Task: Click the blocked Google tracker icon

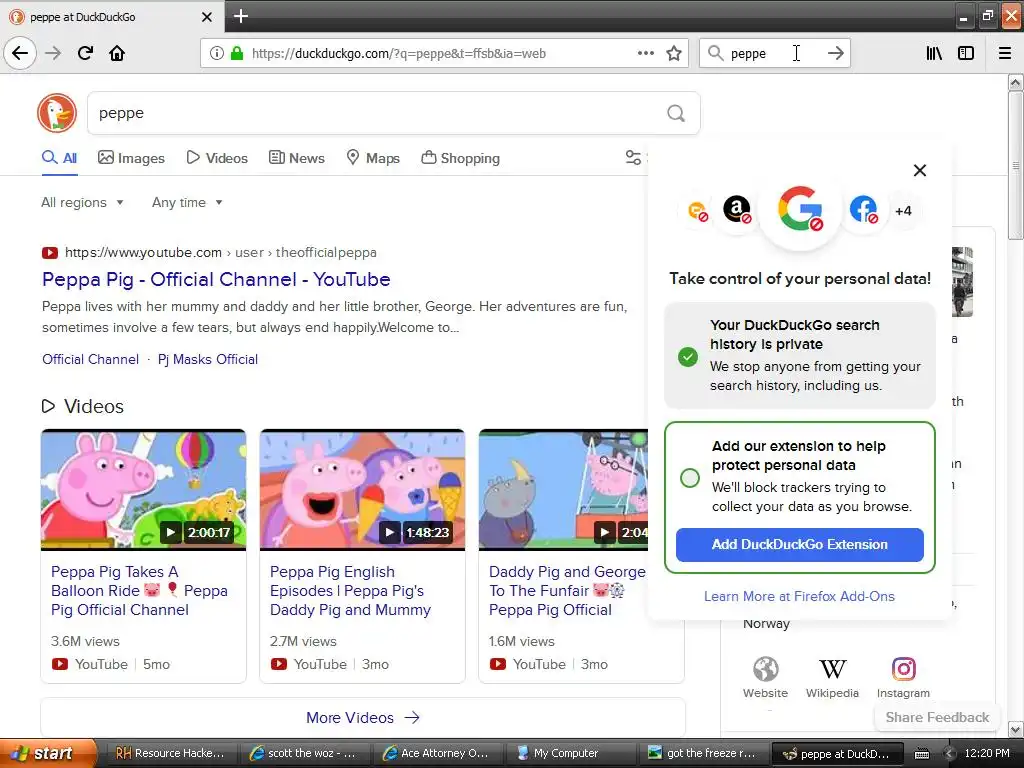Action: click(800, 209)
